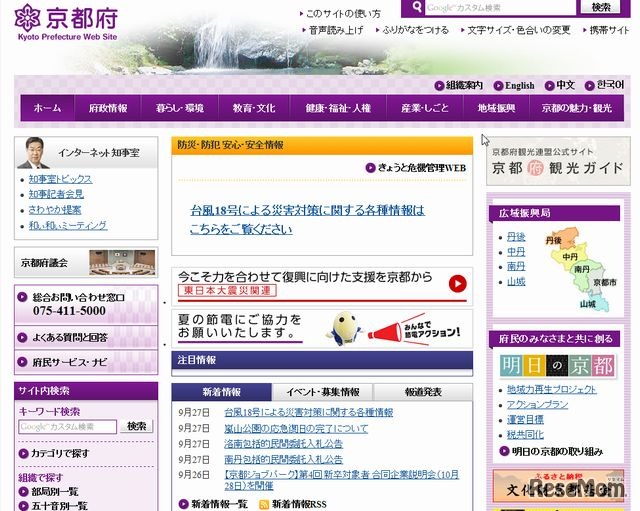Open the 台風18号 disaster information headline link
This screenshot has width=640, height=511.
(x=307, y=220)
